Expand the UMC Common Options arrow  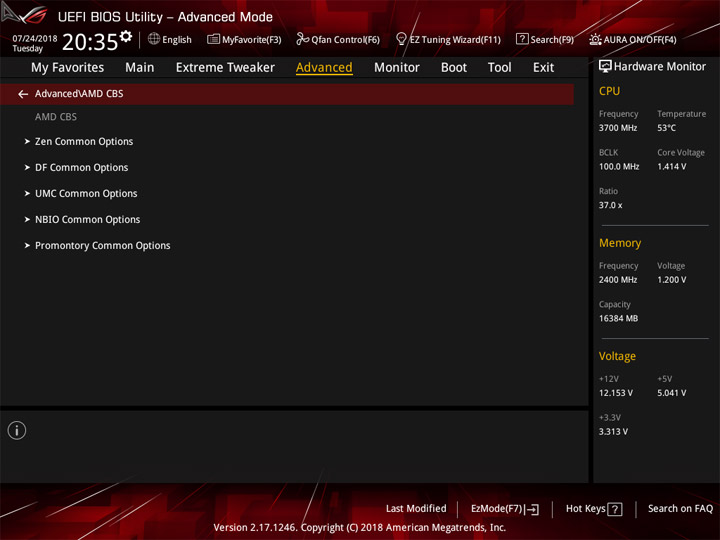(27, 193)
